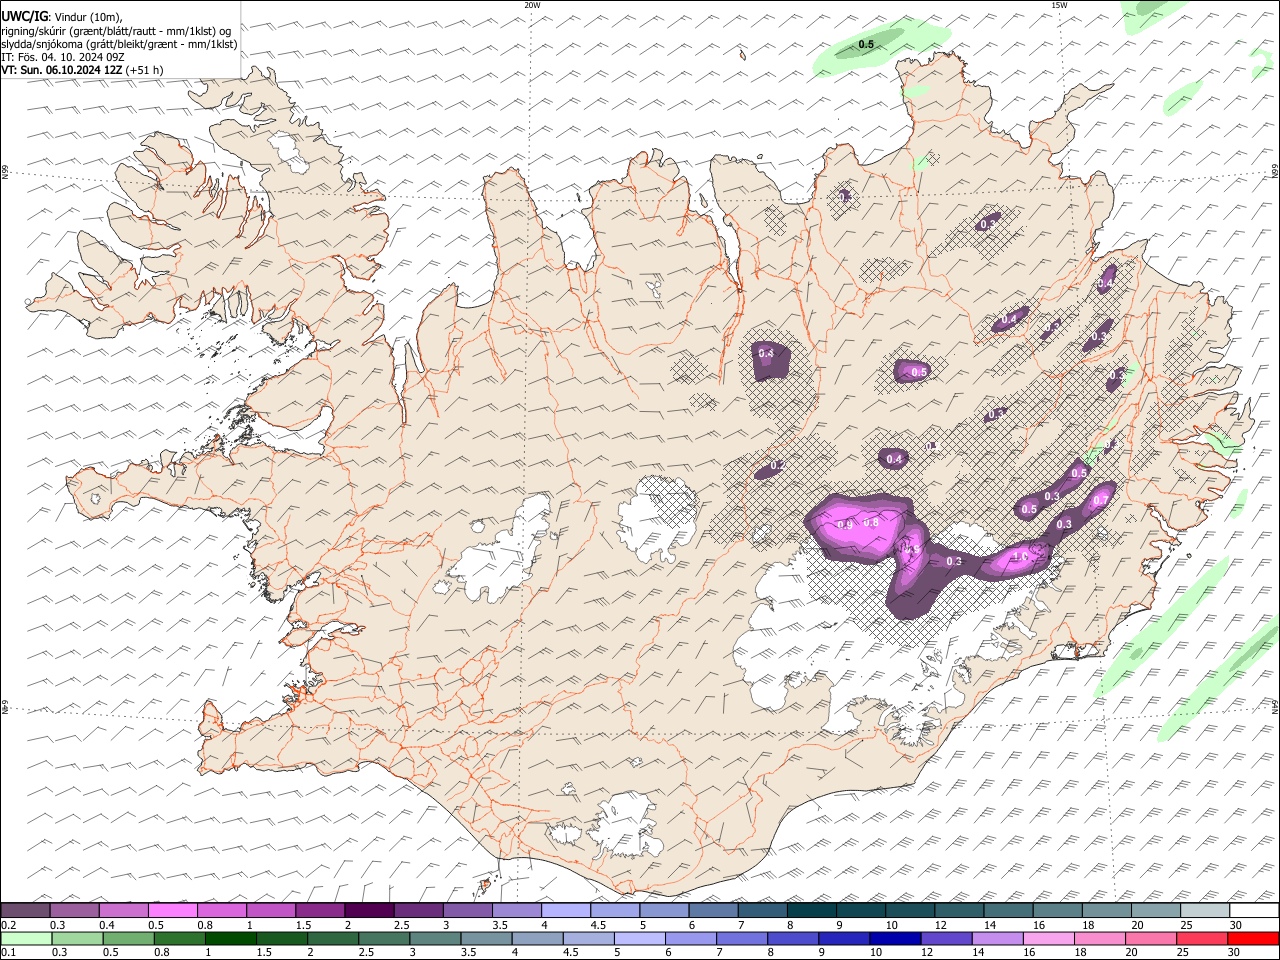The height and width of the screenshot is (960, 1280).
Task: Select the light pink 16–18 lower legend swatch
Action: coord(1048,938)
